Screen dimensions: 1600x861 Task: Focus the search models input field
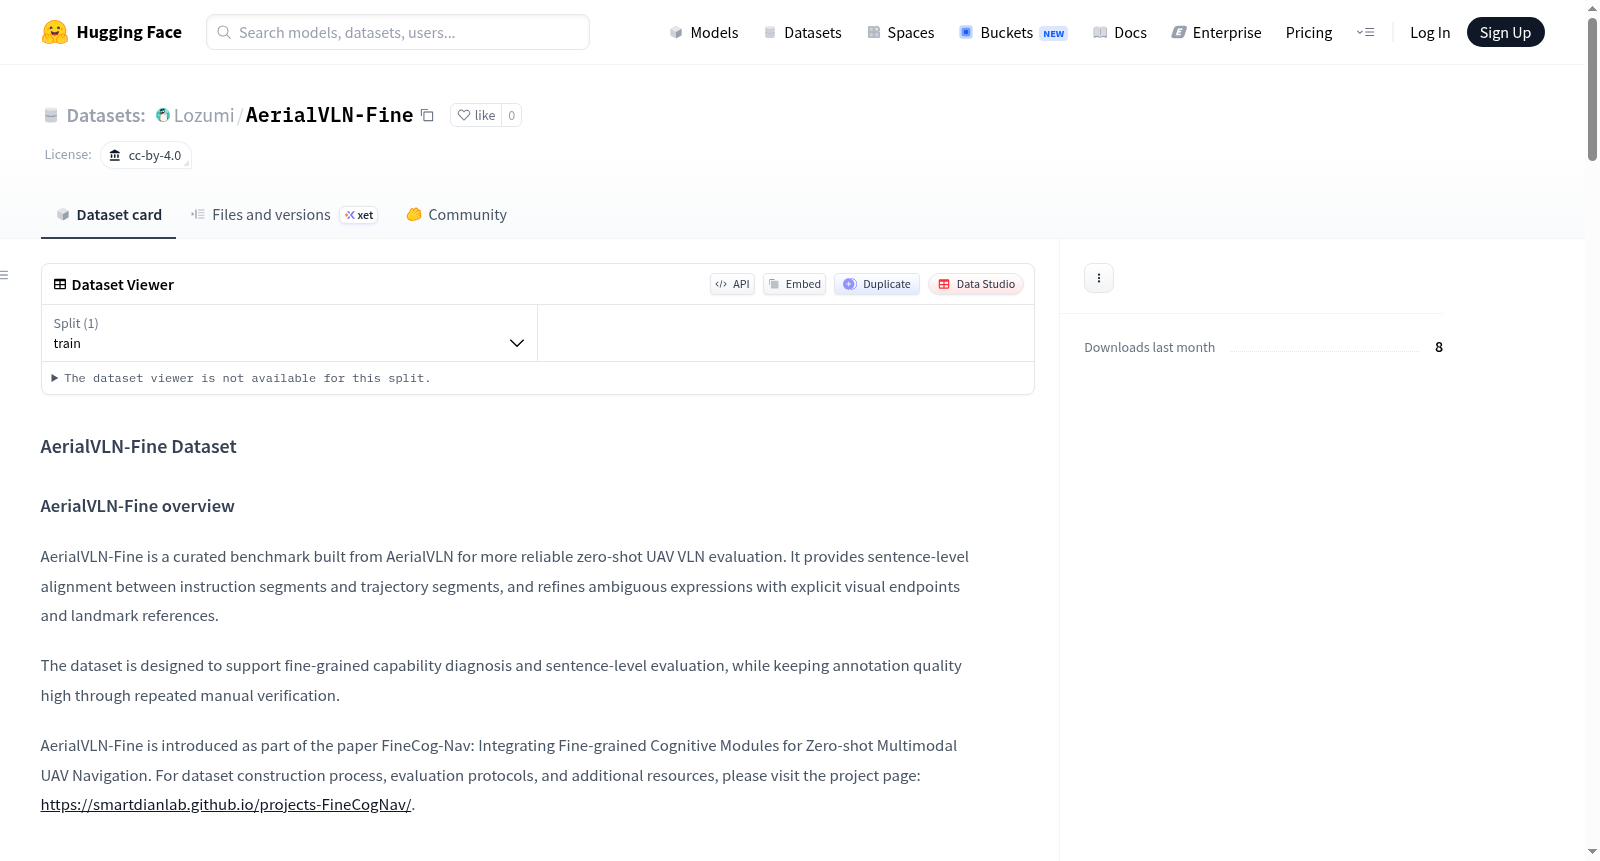coord(398,32)
